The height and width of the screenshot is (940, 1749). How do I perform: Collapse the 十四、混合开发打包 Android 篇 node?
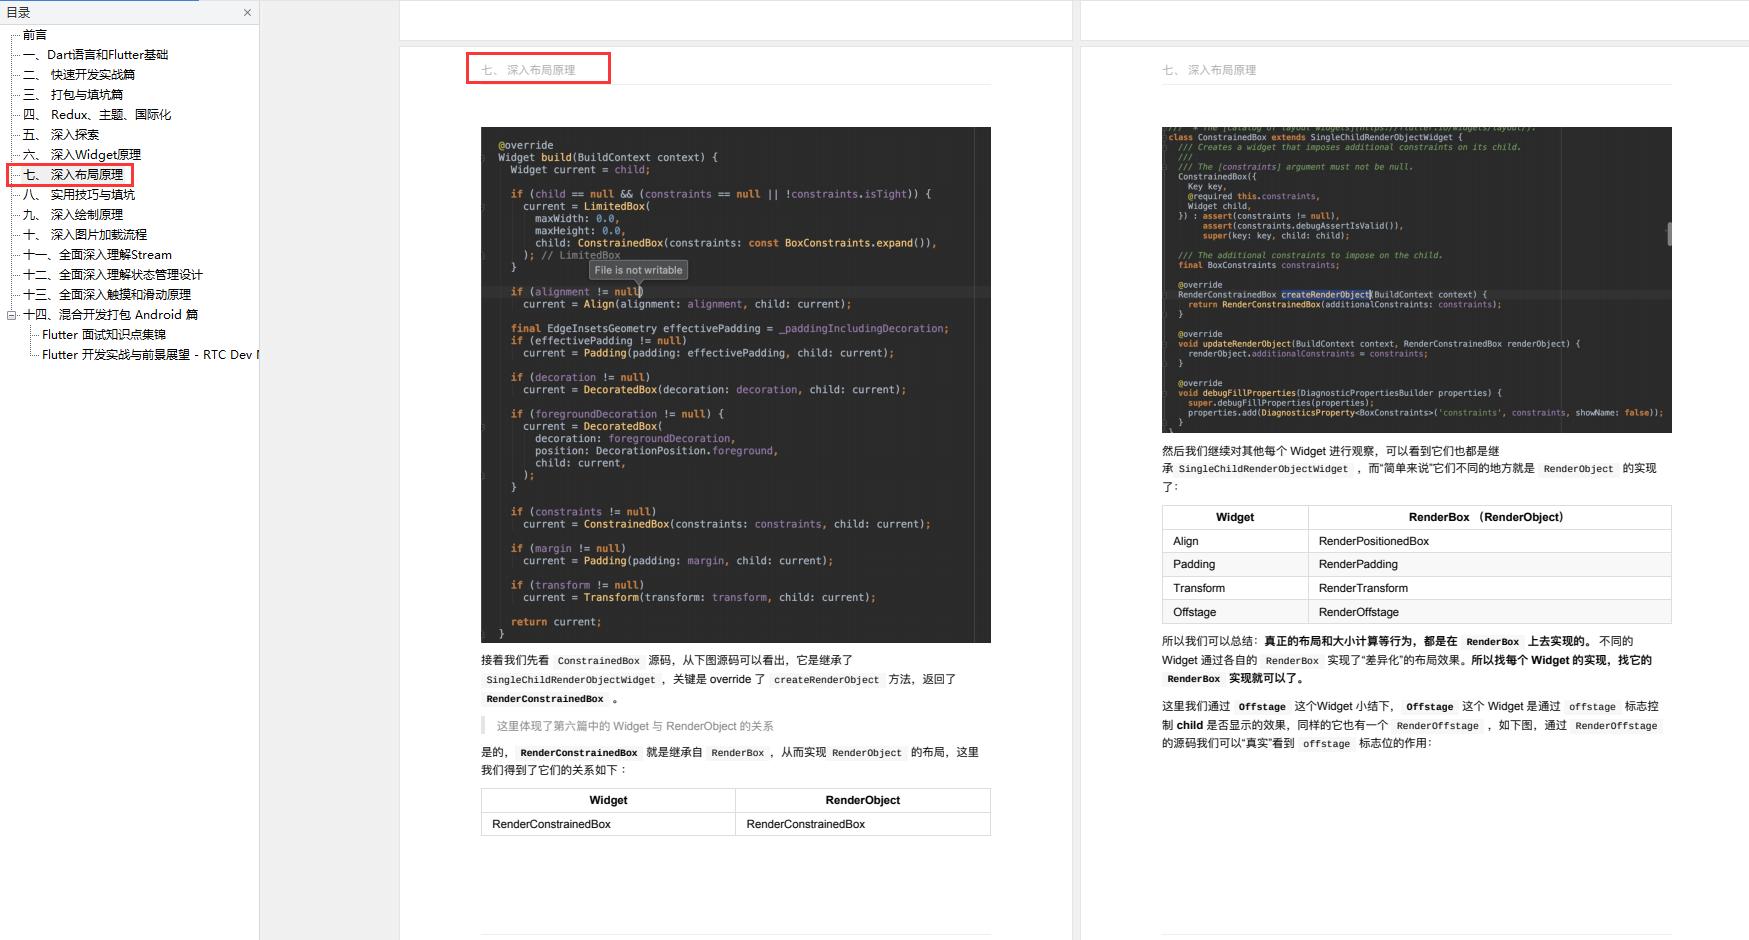tap(12, 315)
